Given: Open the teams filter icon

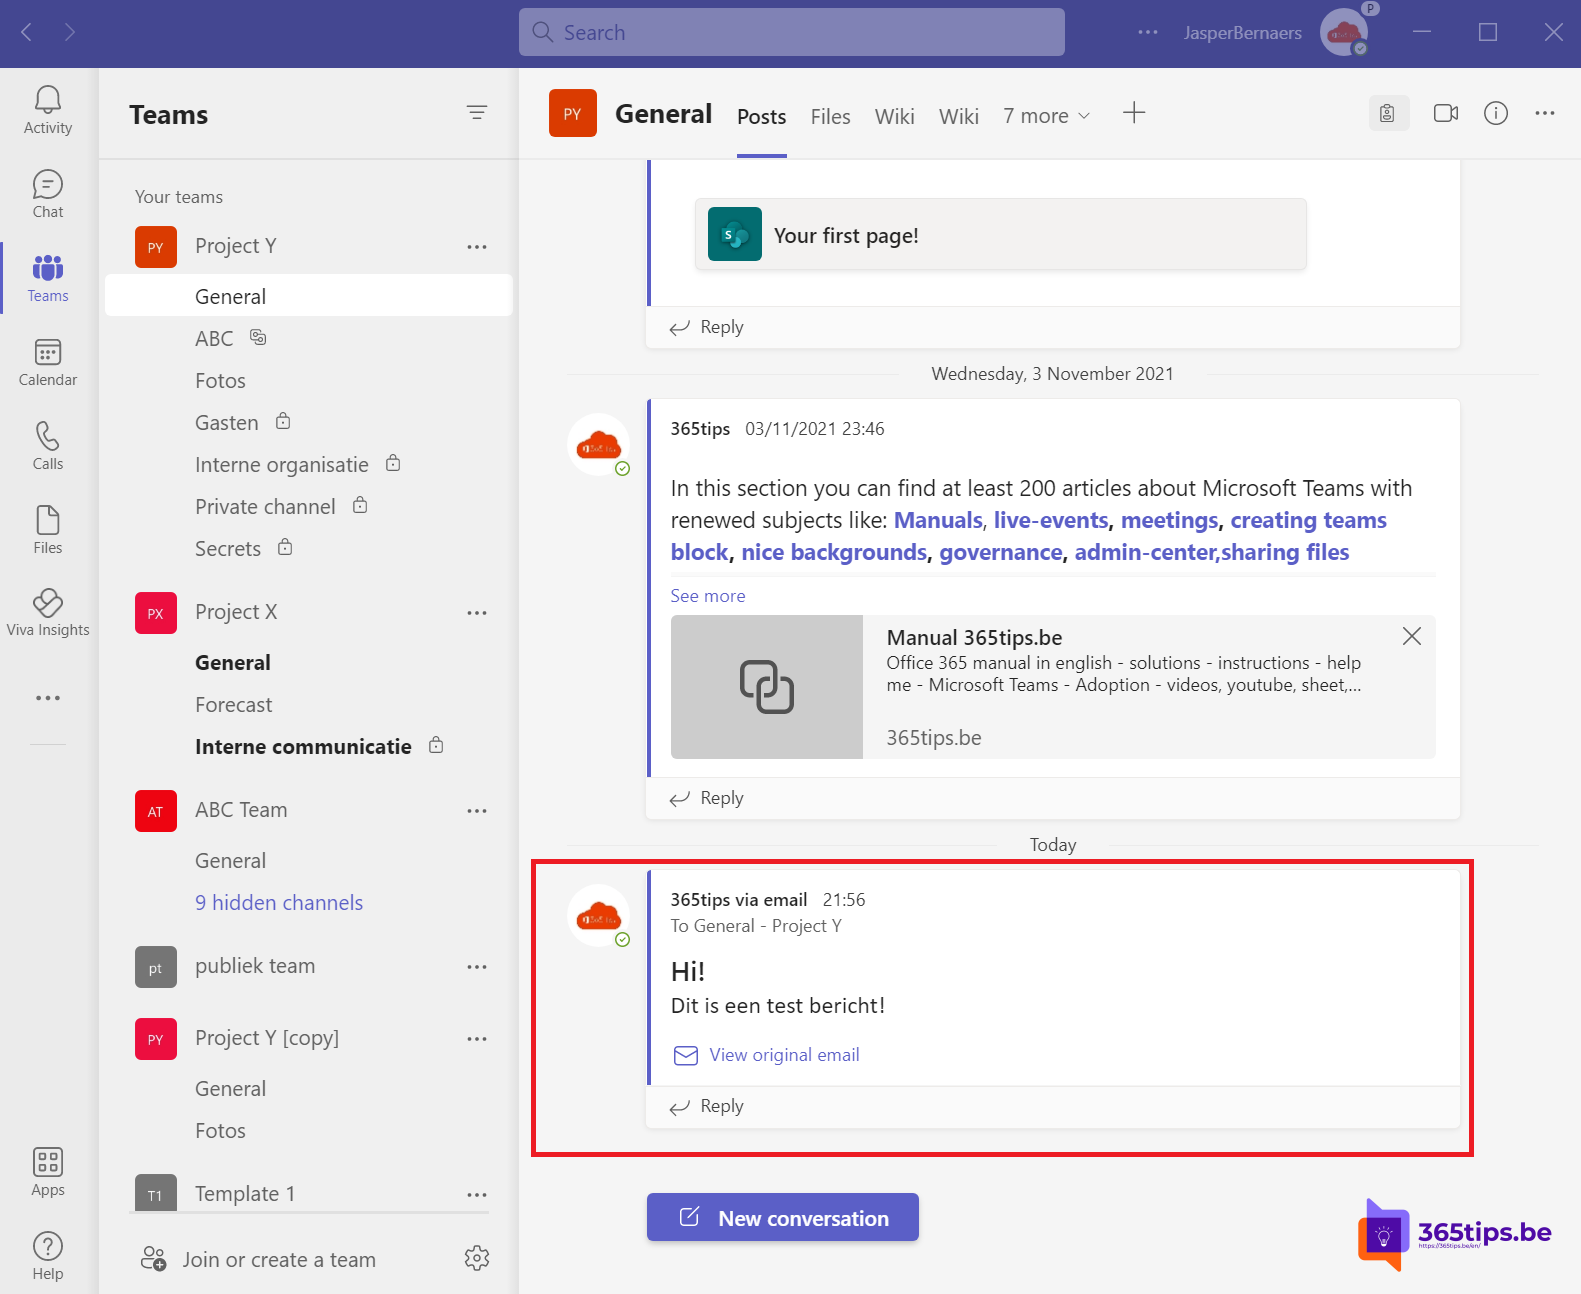Looking at the screenshot, I should (x=477, y=113).
